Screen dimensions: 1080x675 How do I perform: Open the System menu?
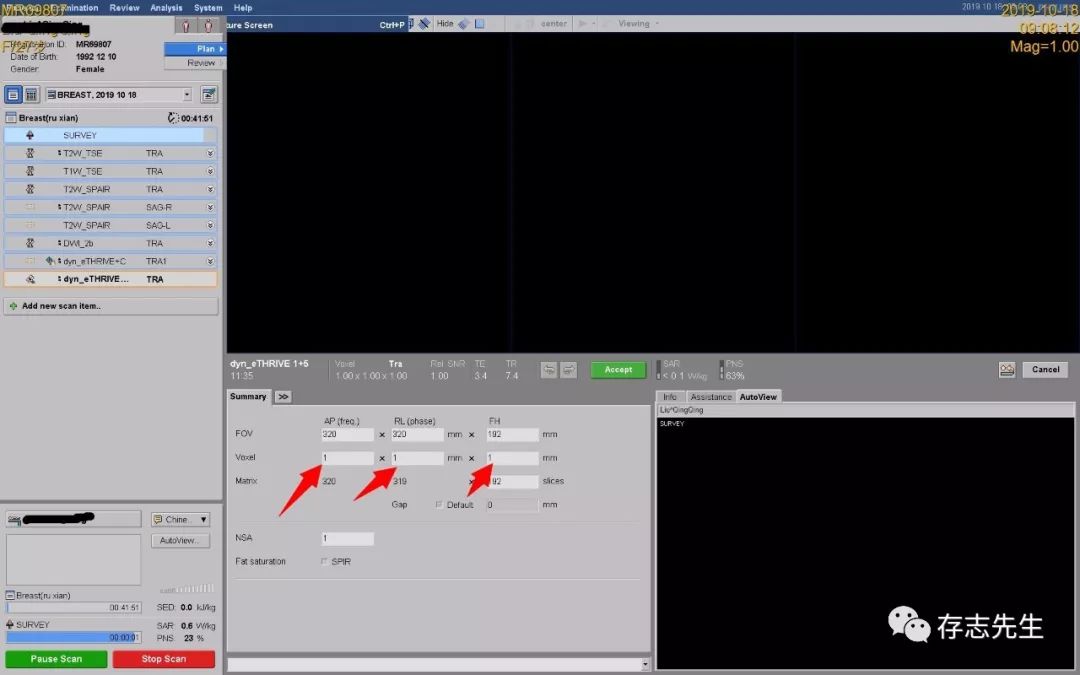tap(208, 8)
